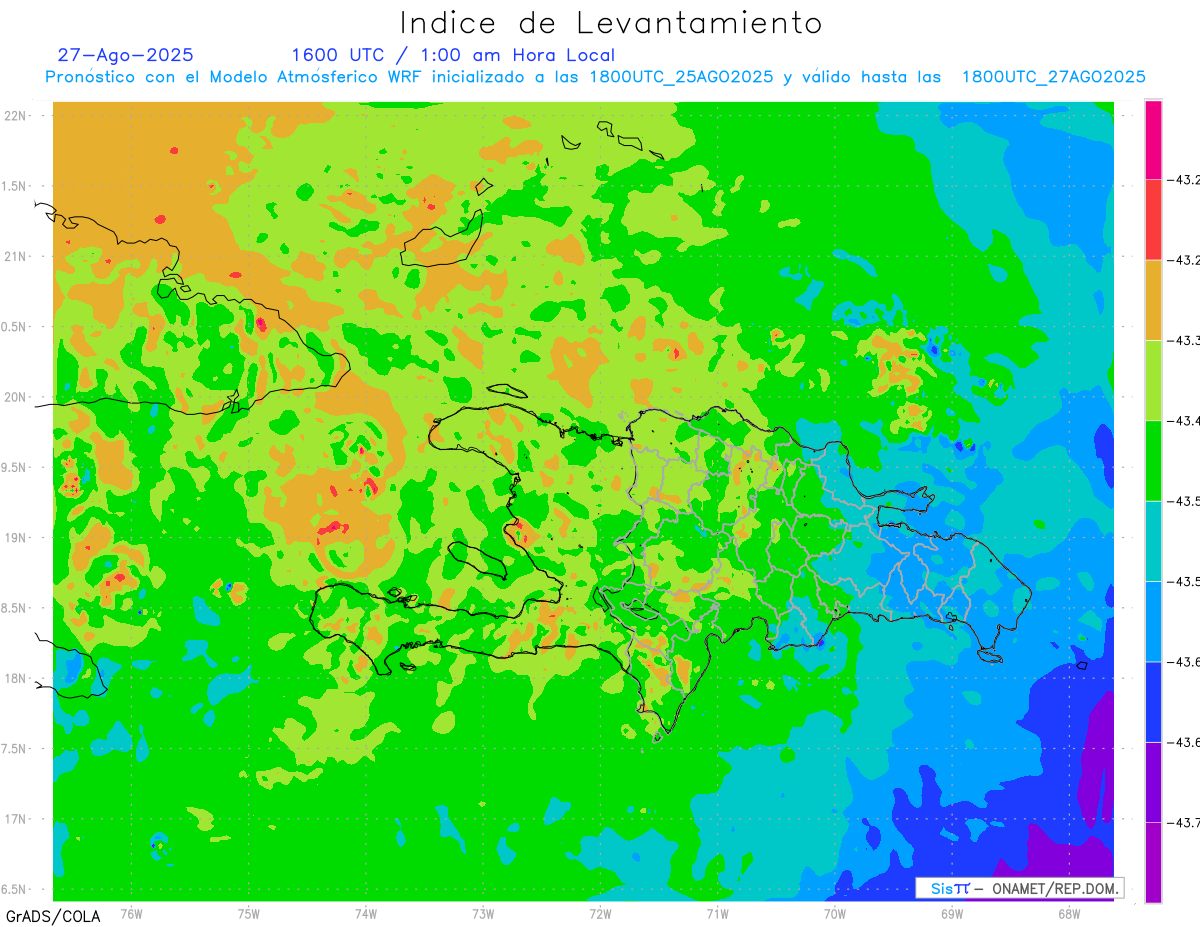The image size is (1200, 927).
Task: Pick the royal blue swatch on the color bar
Action: click(1153, 701)
